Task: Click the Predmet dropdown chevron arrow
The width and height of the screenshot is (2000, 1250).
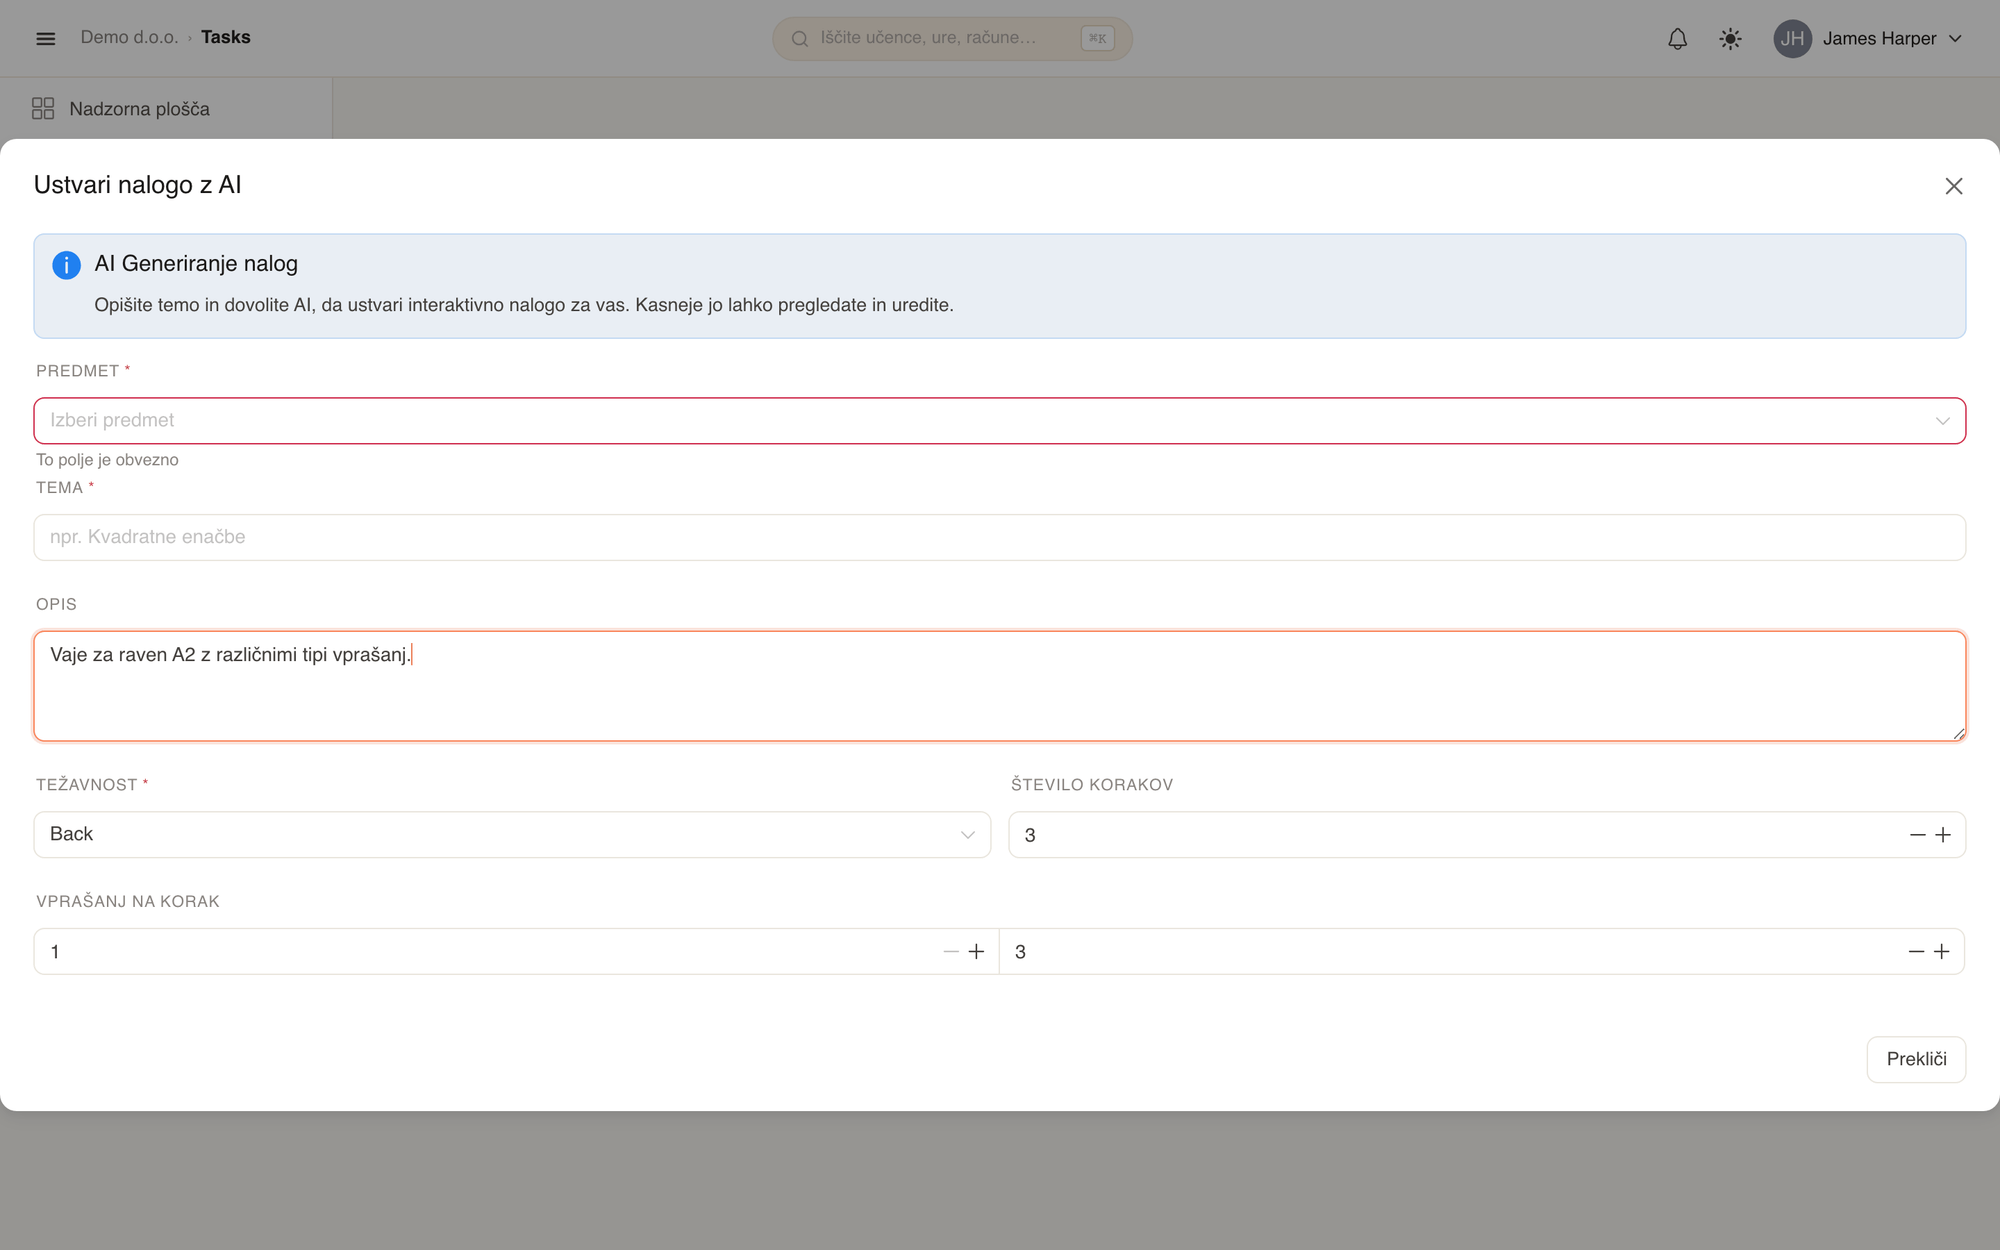Action: pos(1942,421)
